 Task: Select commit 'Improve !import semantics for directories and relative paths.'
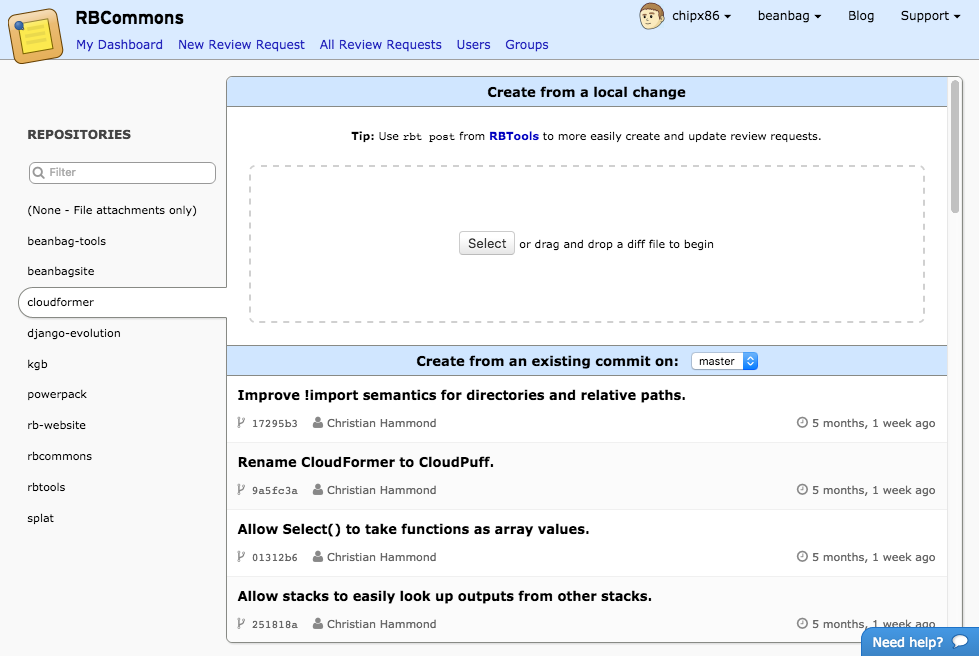pyautogui.click(x=587, y=409)
